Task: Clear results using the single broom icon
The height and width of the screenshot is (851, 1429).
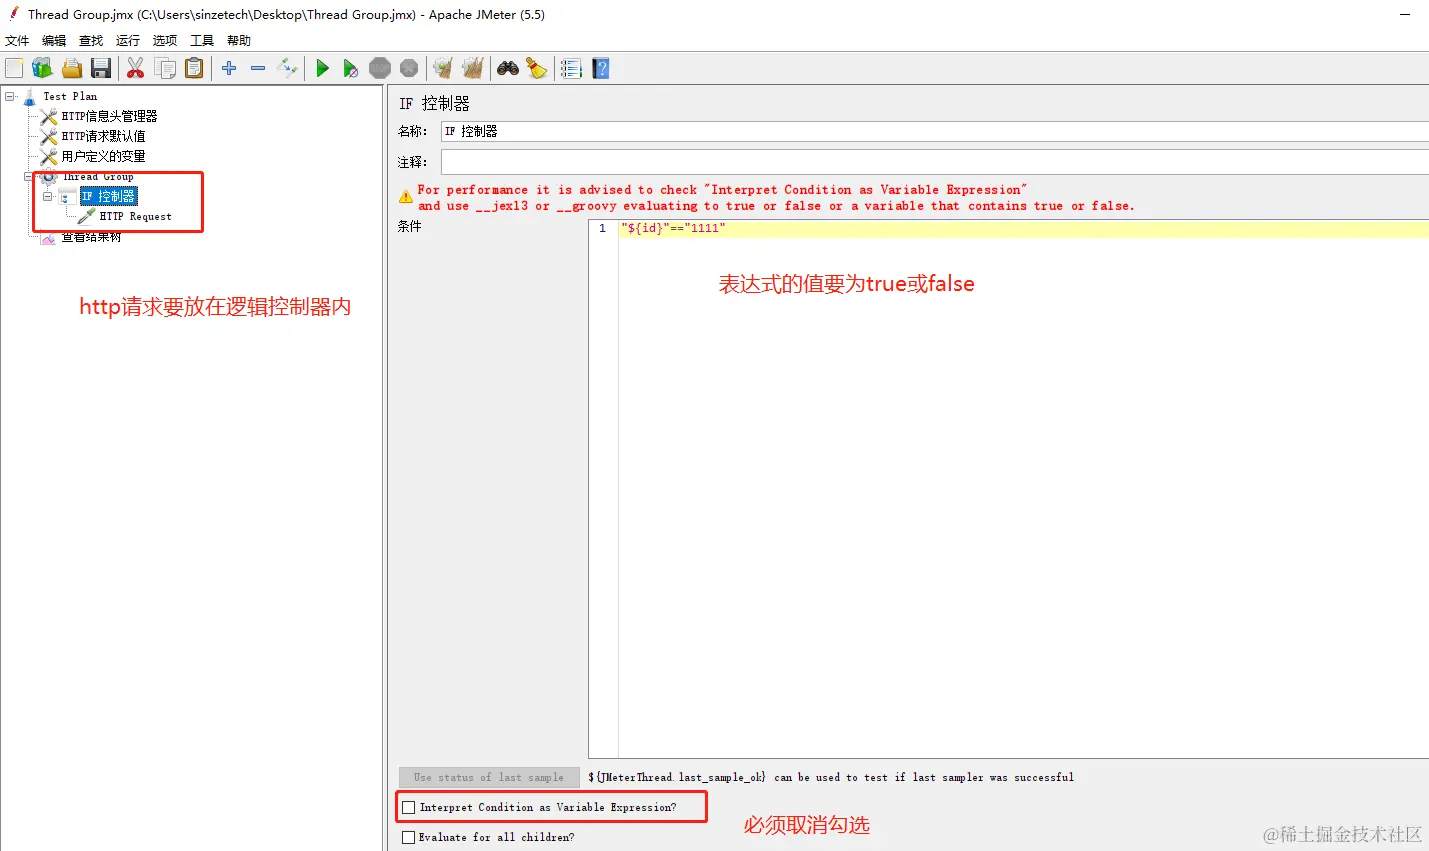Action: [443, 68]
